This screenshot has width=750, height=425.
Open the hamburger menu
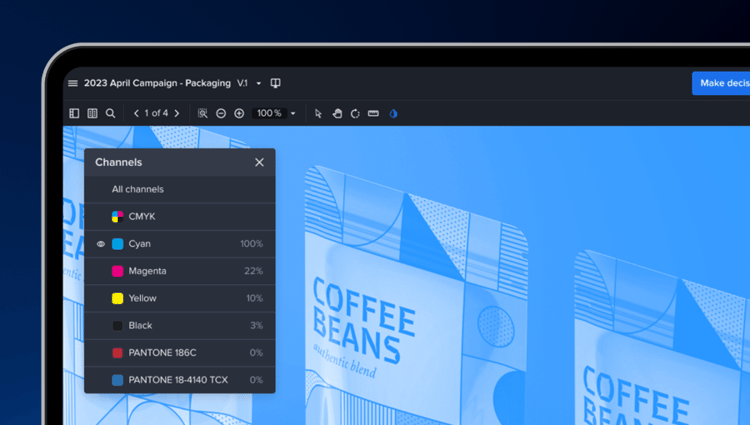[73, 84]
